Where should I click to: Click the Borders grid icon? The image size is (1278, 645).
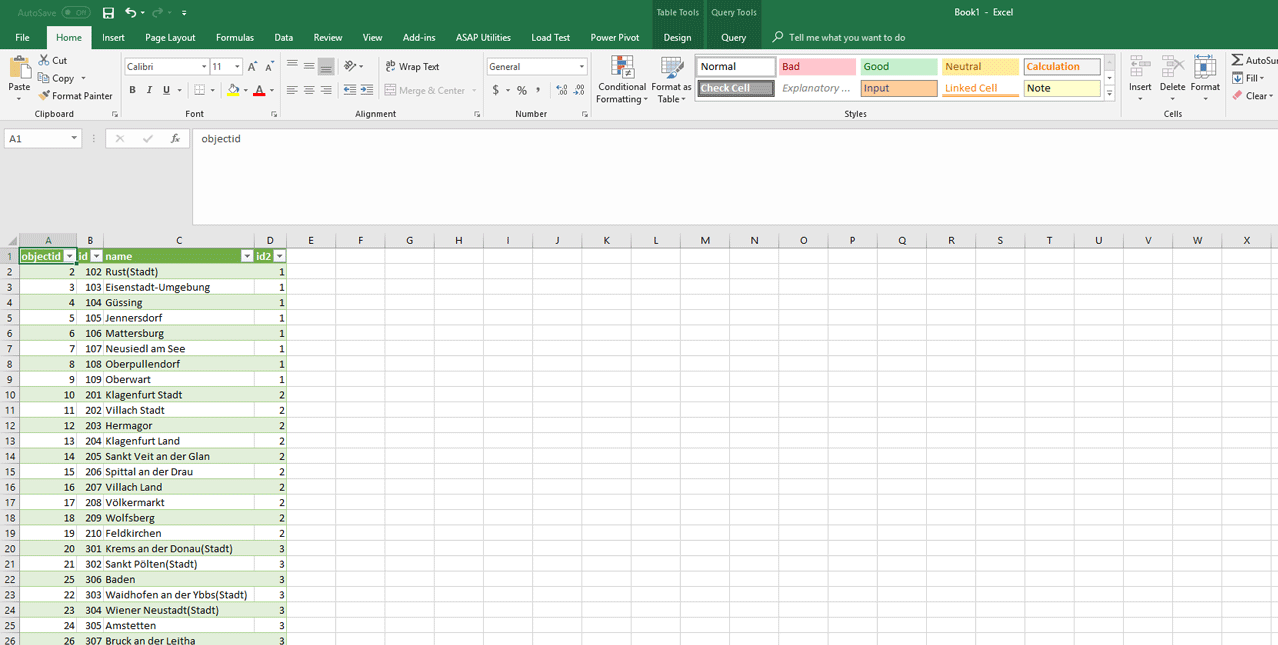pos(200,90)
